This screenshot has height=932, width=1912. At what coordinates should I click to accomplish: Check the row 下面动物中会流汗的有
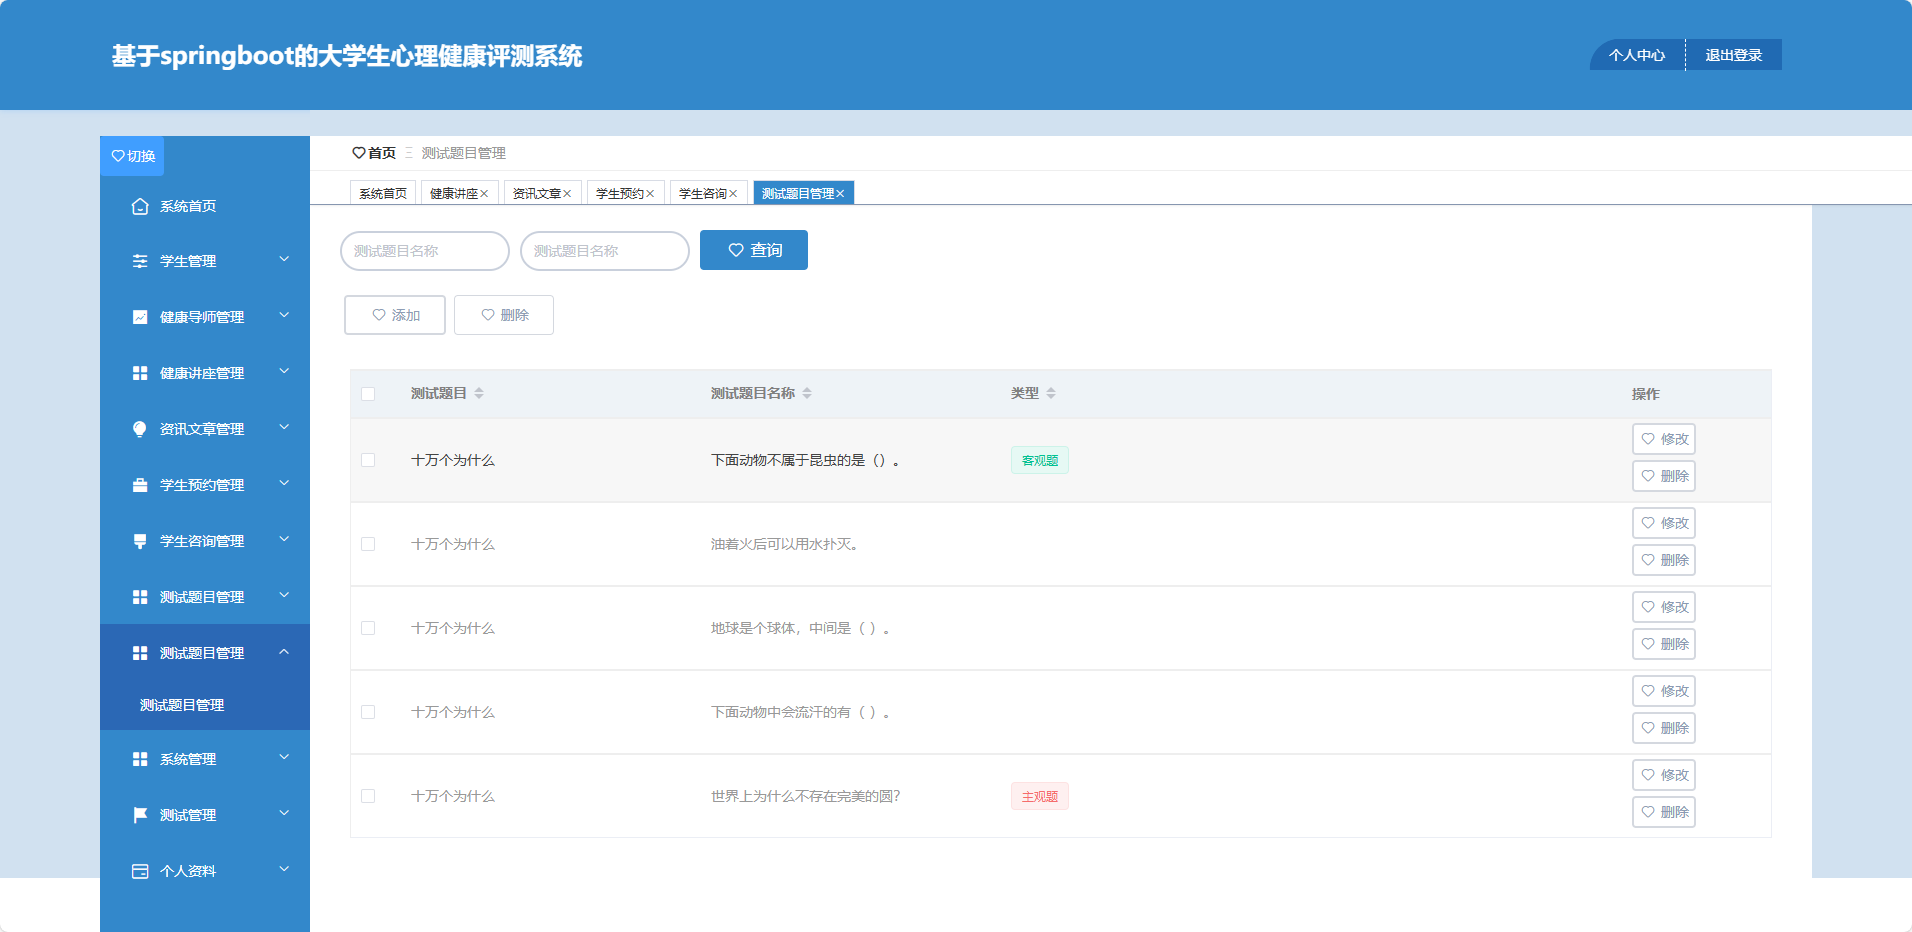pos(368,712)
